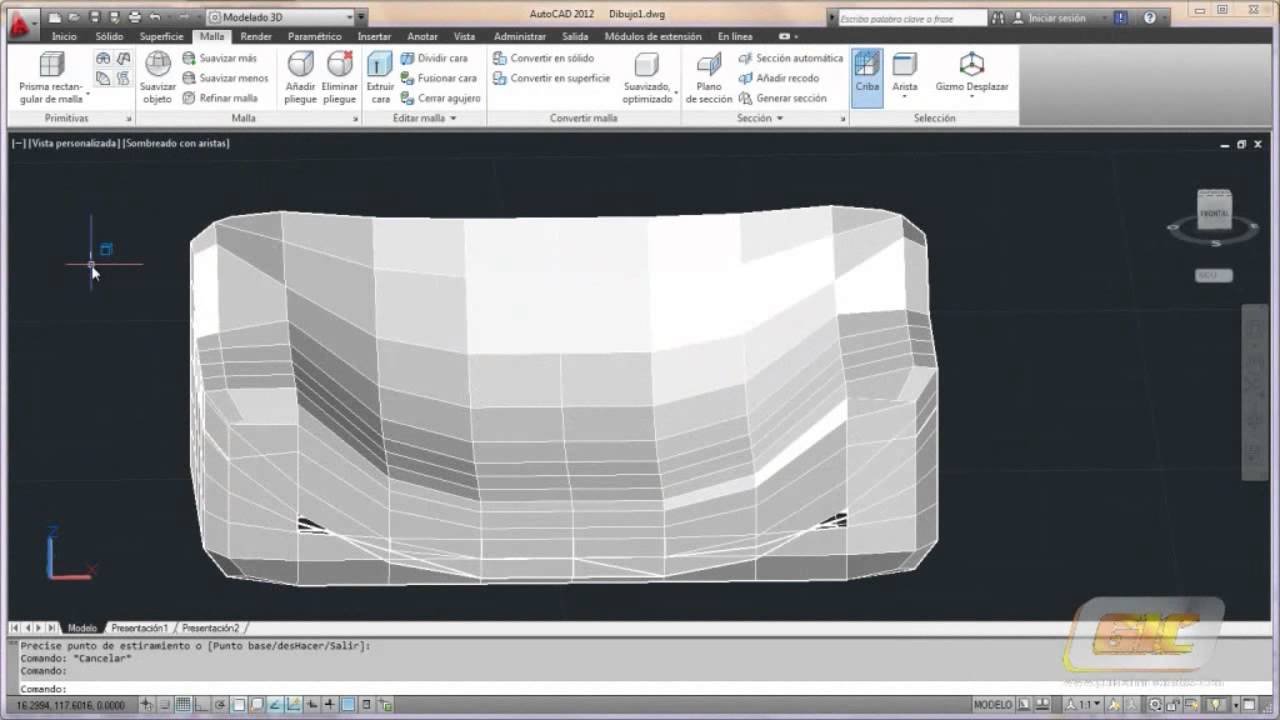This screenshot has height=720, width=1280.
Task: Toggle Snap mode in status bar
Action: (165, 705)
